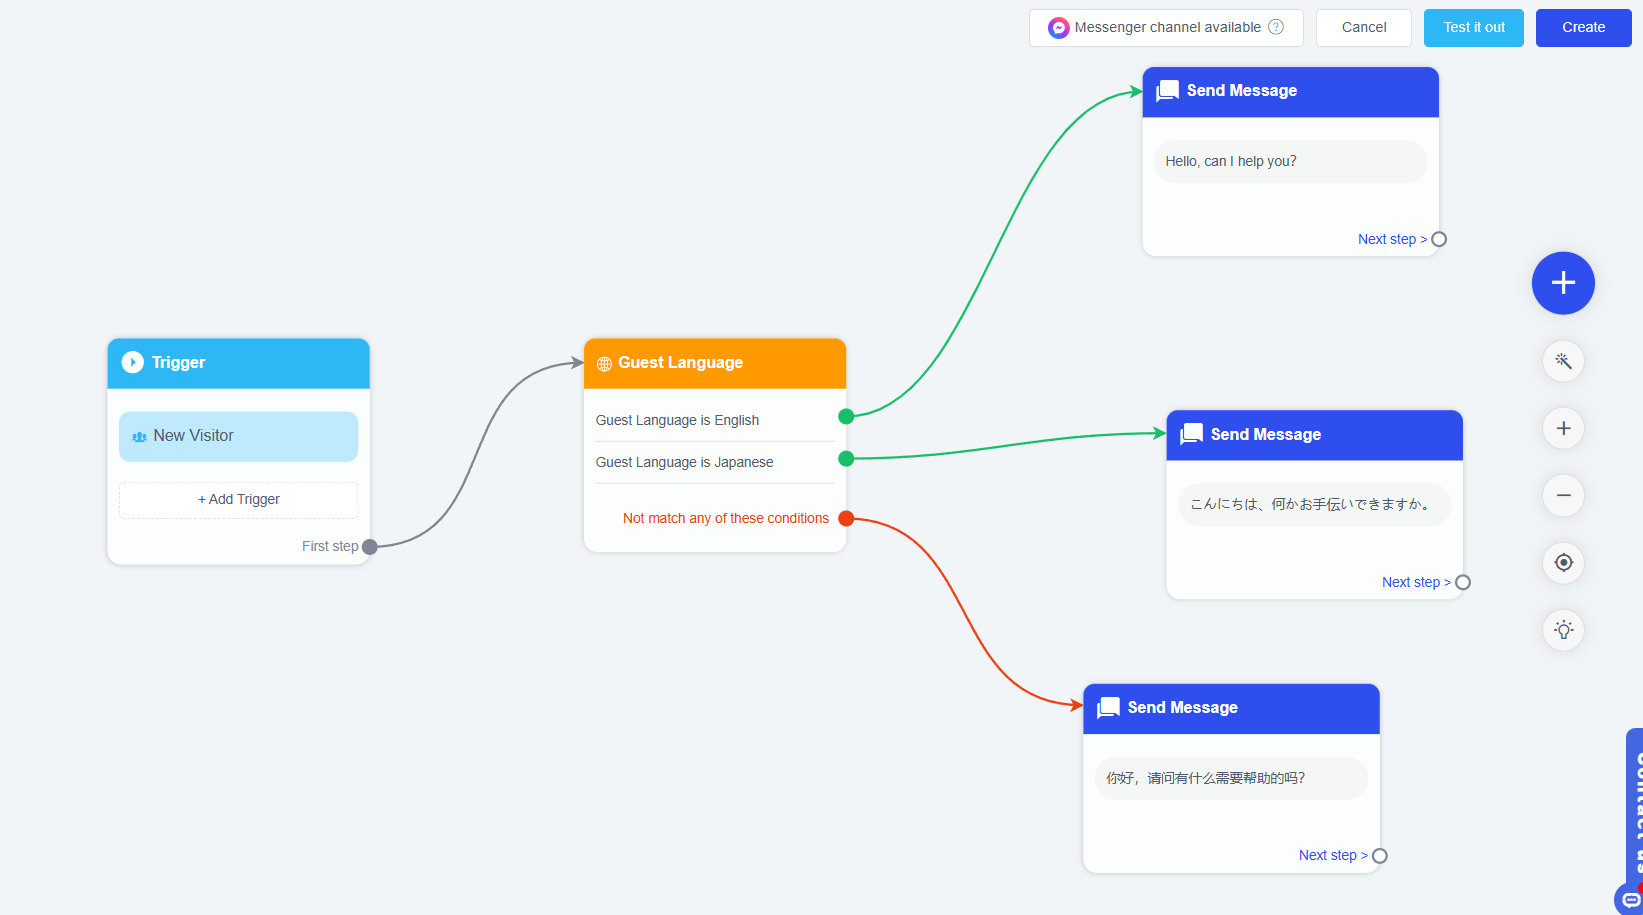The image size is (1643, 915).
Task: Zoom in on the canvas with plus icon
Action: pyautogui.click(x=1563, y=429)
